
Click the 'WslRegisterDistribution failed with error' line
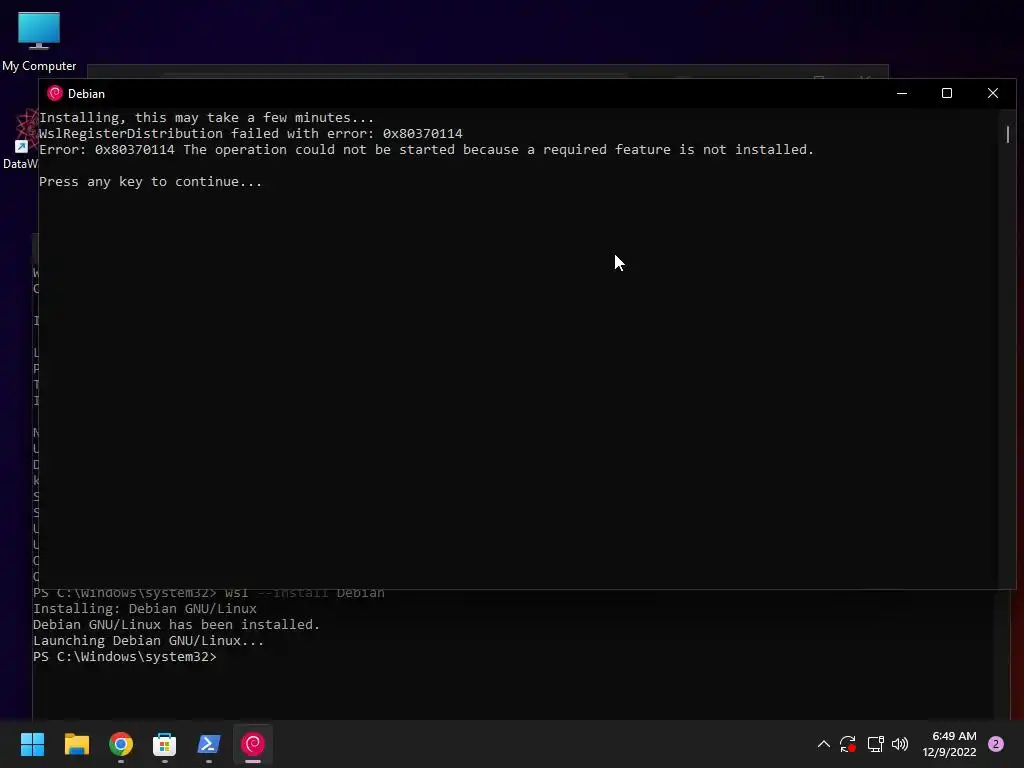[x=251, y=133]
